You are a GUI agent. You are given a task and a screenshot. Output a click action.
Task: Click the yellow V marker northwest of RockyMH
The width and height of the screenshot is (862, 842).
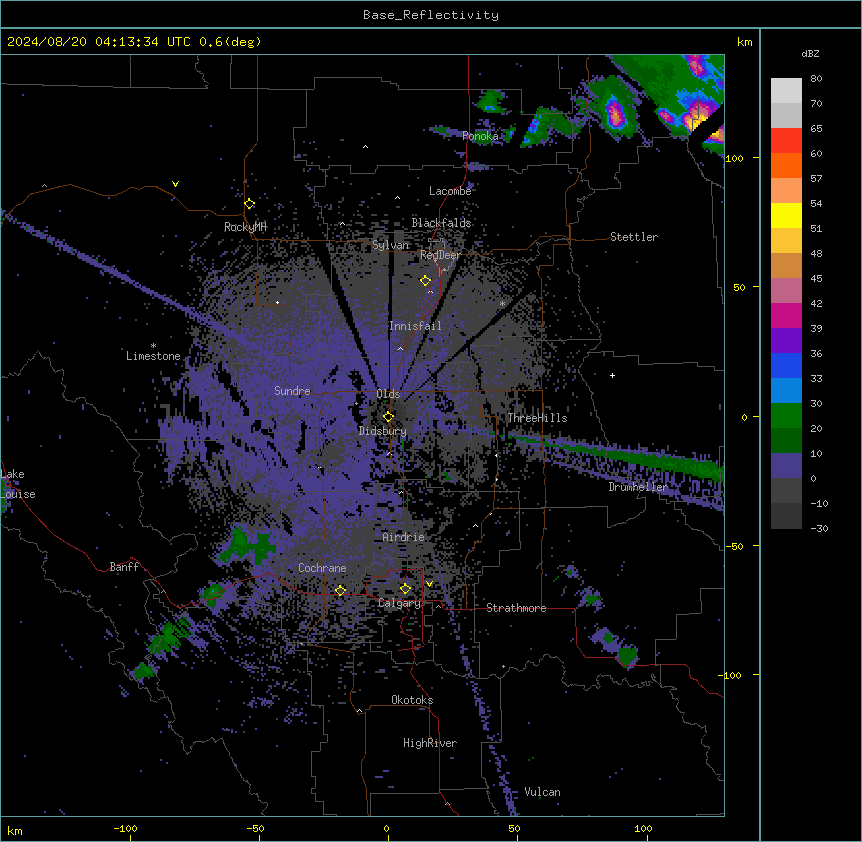tap(175, 184)
